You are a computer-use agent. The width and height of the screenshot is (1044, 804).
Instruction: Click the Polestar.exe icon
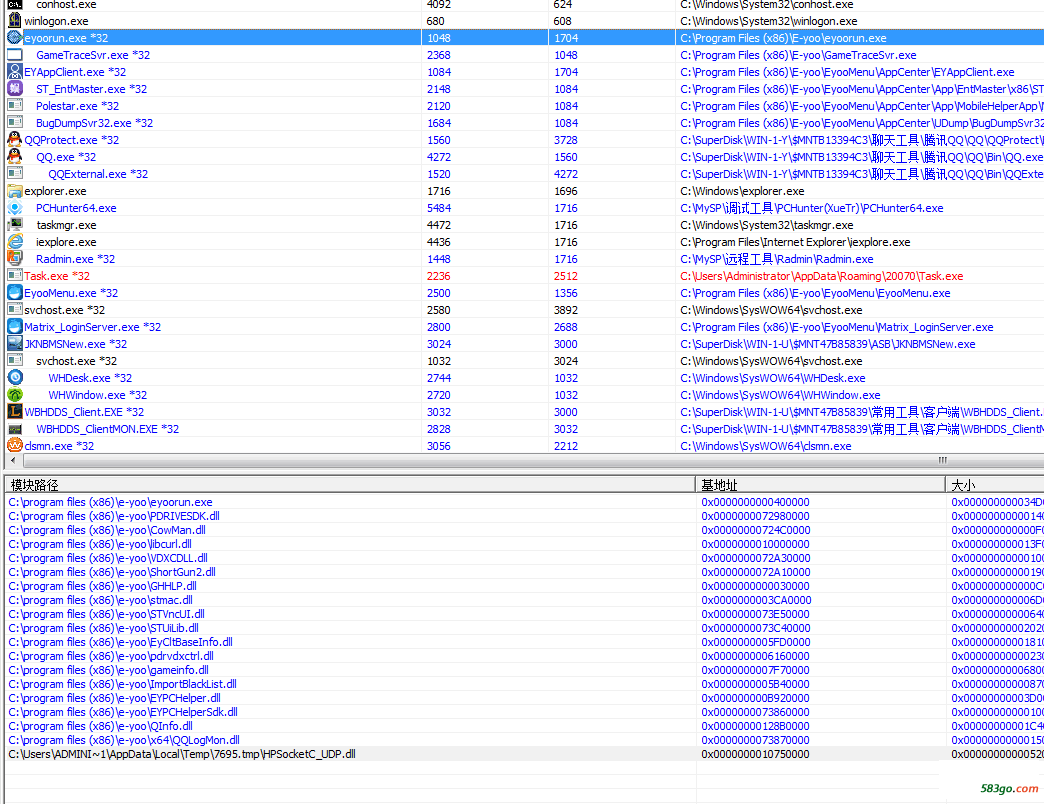[15, 106]
